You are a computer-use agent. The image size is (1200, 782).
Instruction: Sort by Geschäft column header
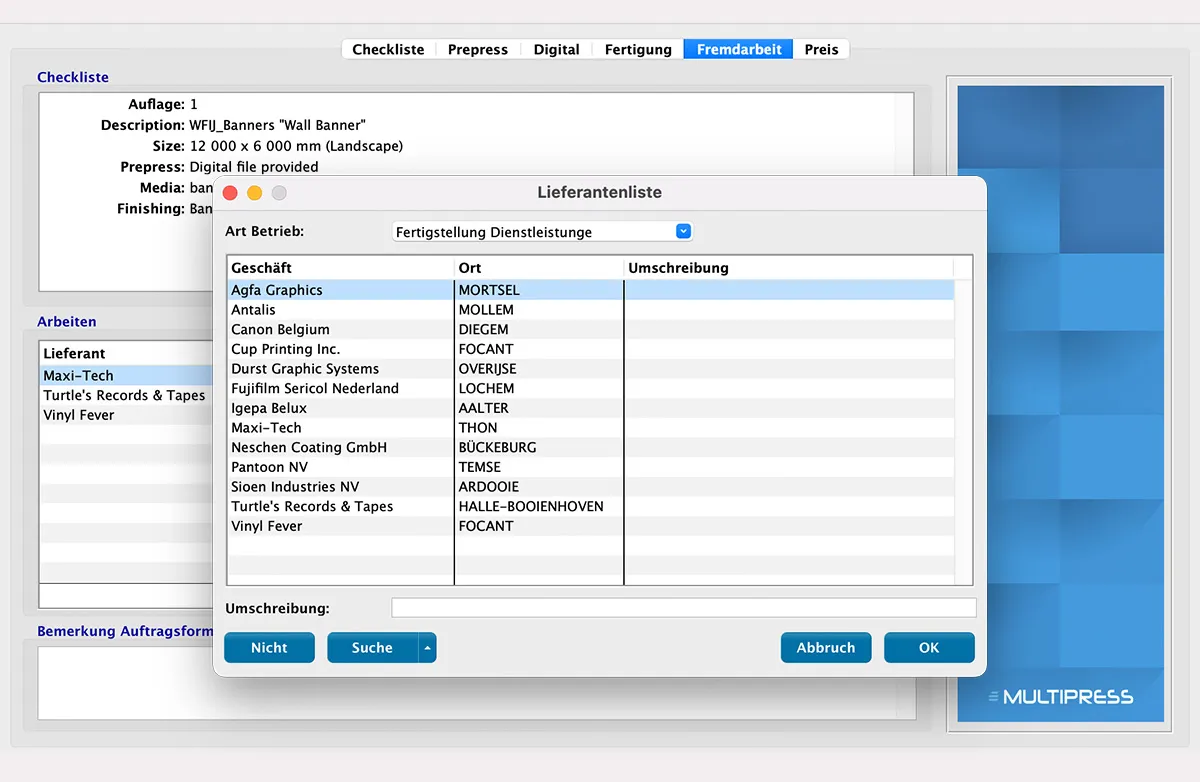tap(340, 268)
